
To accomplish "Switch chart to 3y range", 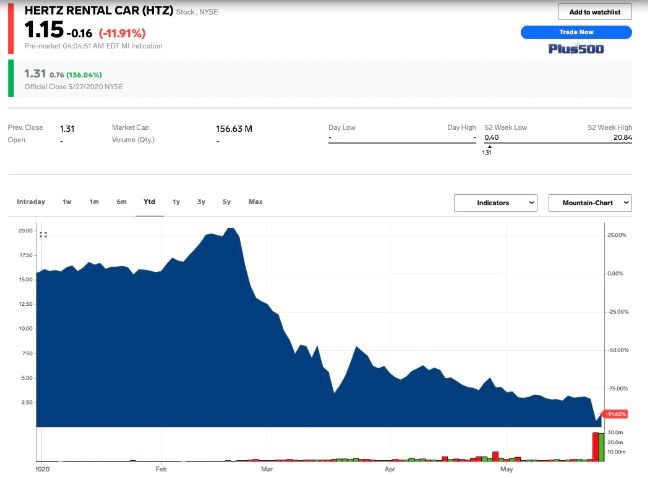I will 201,202.
